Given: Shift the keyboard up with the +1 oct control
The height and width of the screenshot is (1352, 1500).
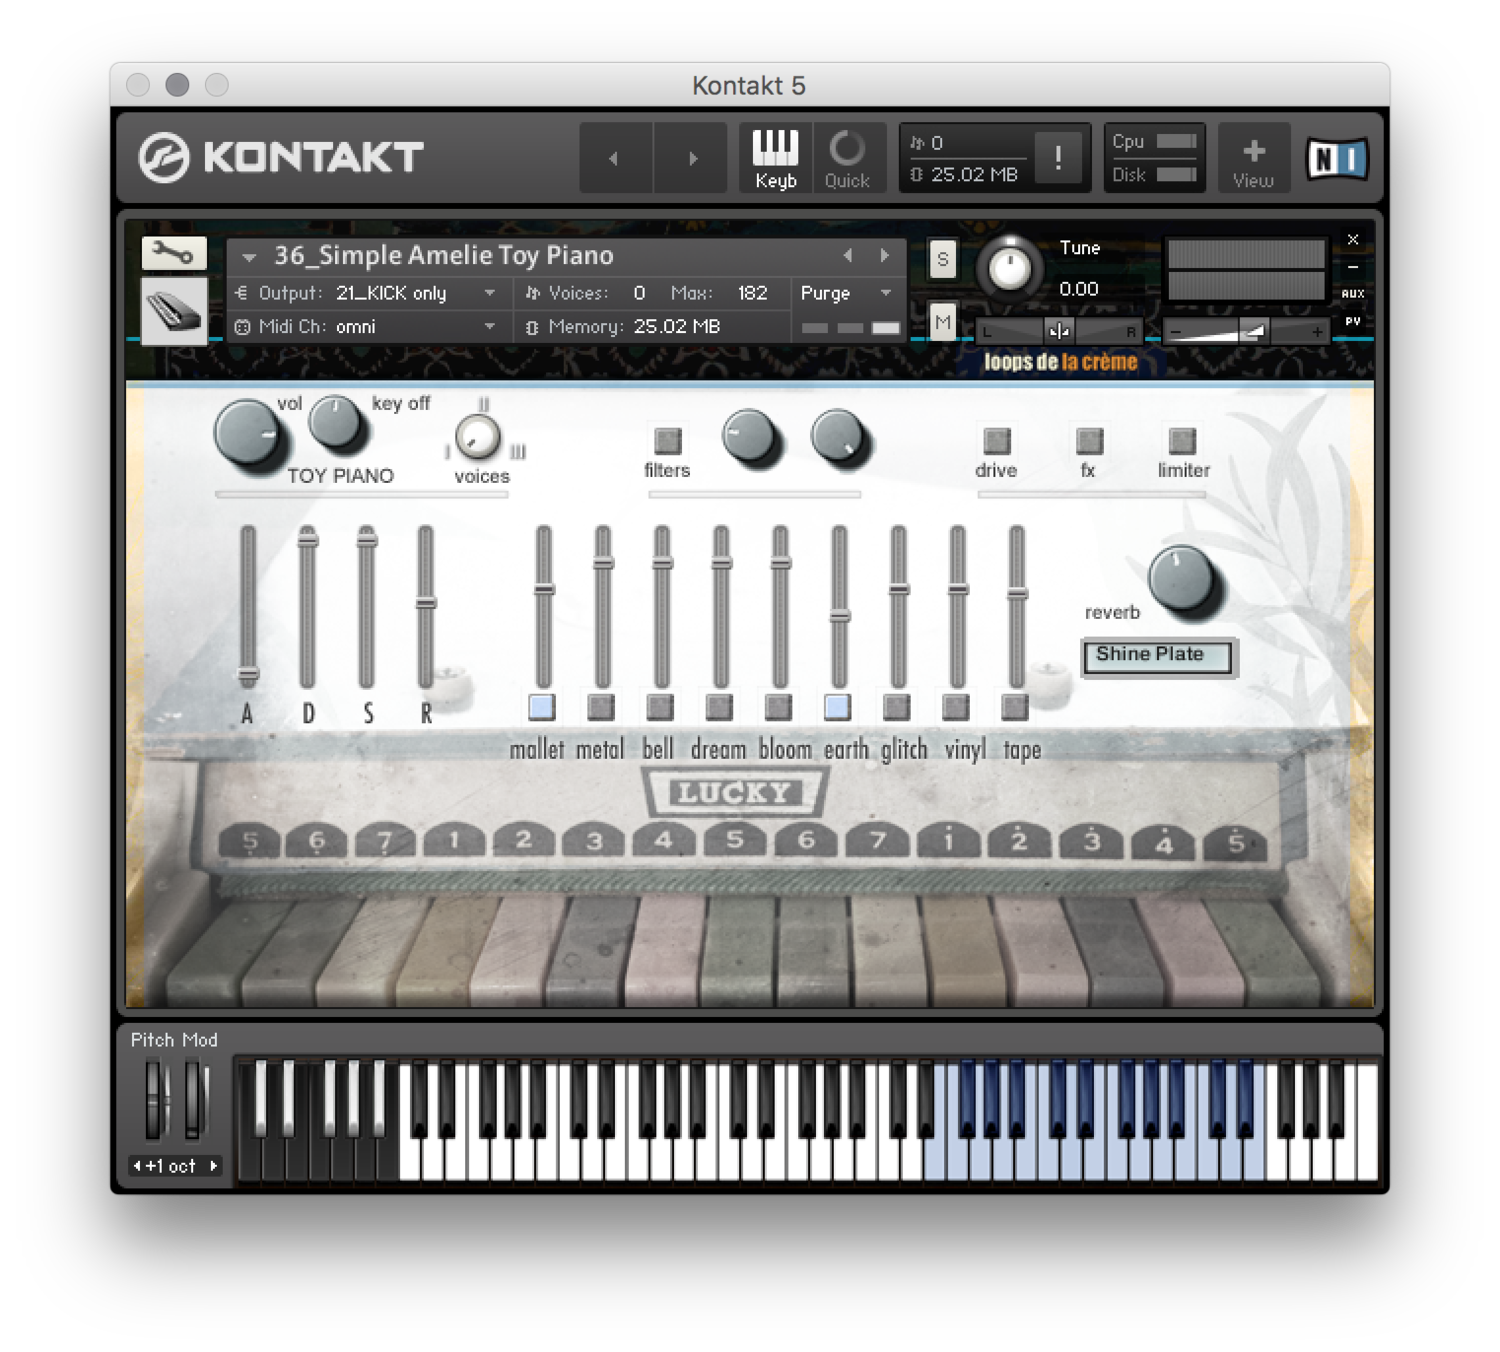Looking at the screenshot, I should click(173, 1166).
